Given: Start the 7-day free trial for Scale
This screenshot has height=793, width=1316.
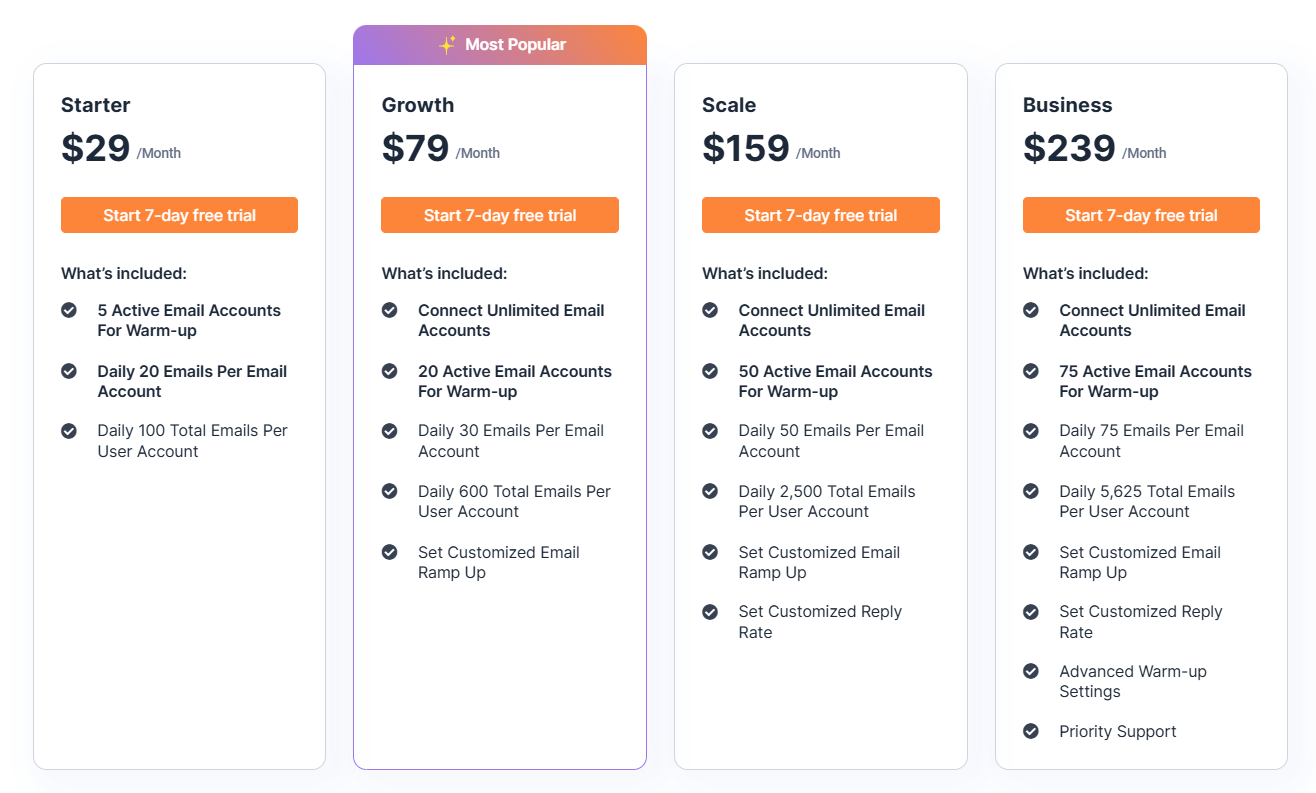Looking at the screenshot, I should tap(820, 215).
